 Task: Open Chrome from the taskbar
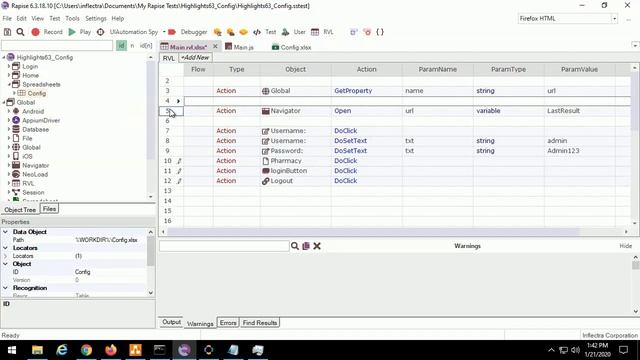(86, 350)
